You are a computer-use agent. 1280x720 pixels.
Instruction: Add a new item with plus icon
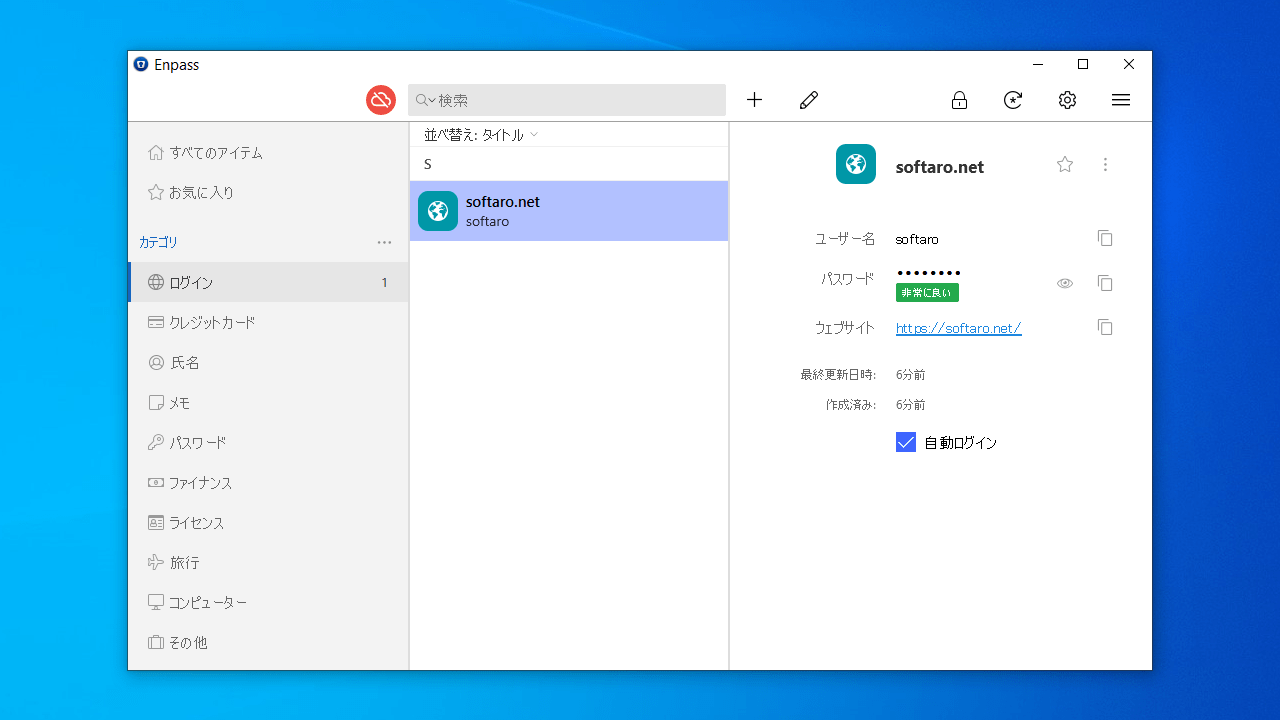(755, 100)
